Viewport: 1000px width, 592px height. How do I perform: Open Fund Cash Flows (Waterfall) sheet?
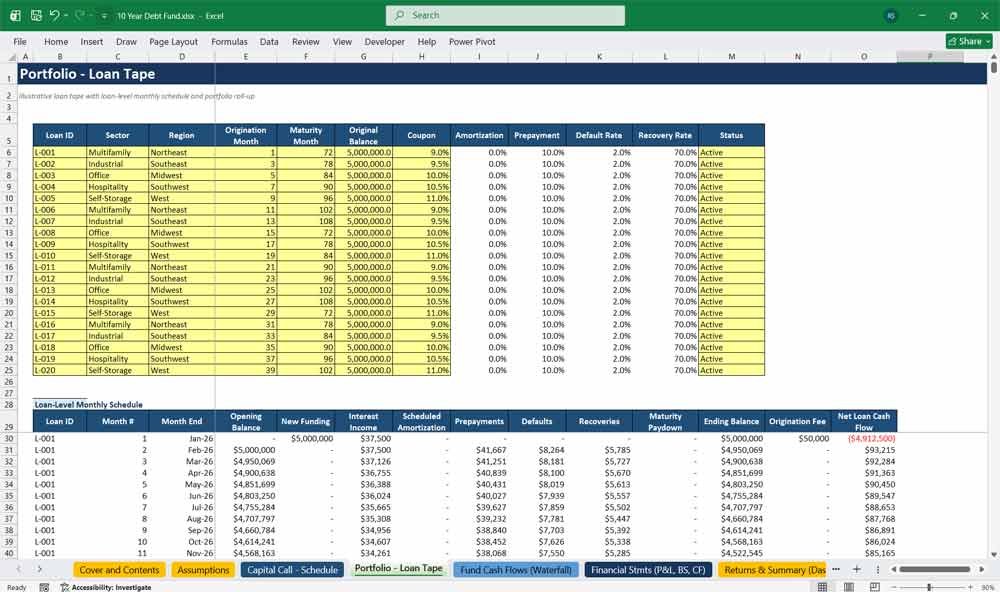[516, 570]
